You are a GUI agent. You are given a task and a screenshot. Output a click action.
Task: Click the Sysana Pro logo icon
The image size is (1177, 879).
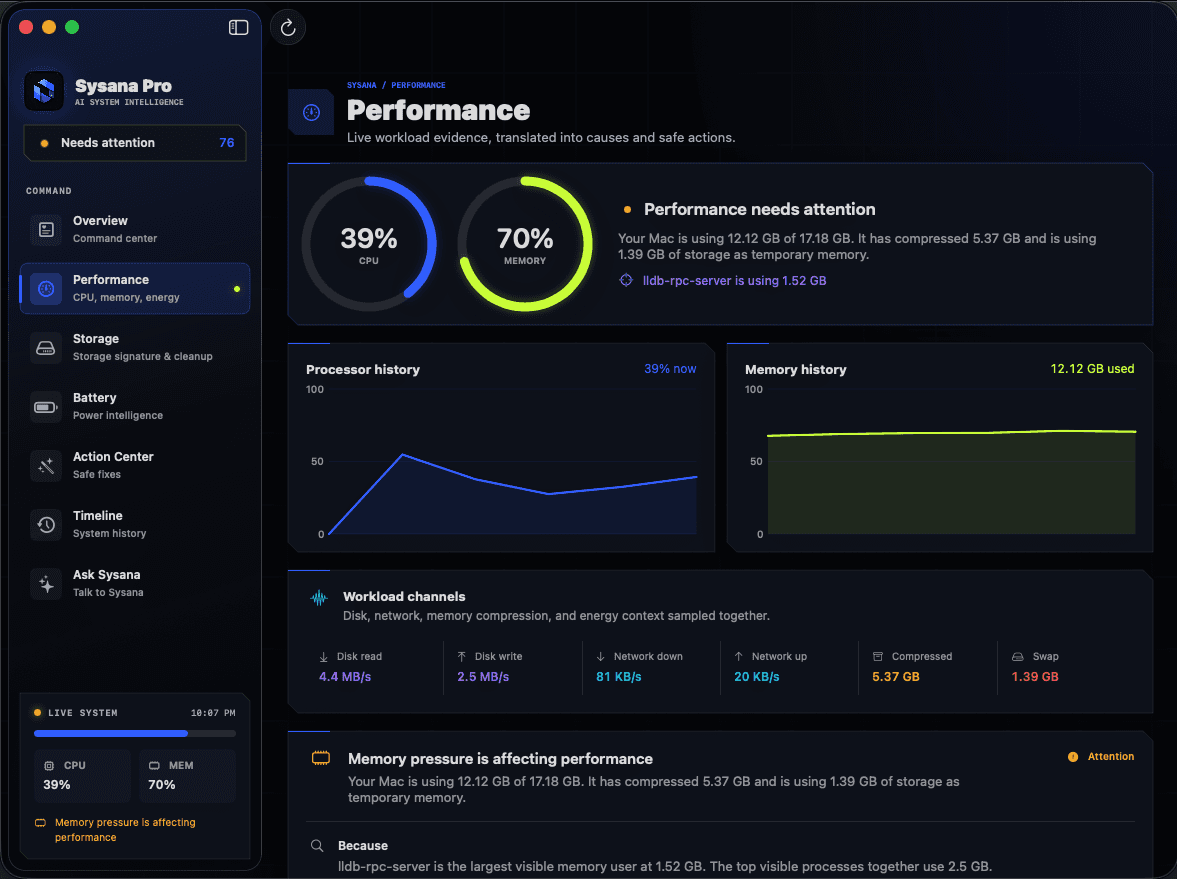tap(44, 92)
